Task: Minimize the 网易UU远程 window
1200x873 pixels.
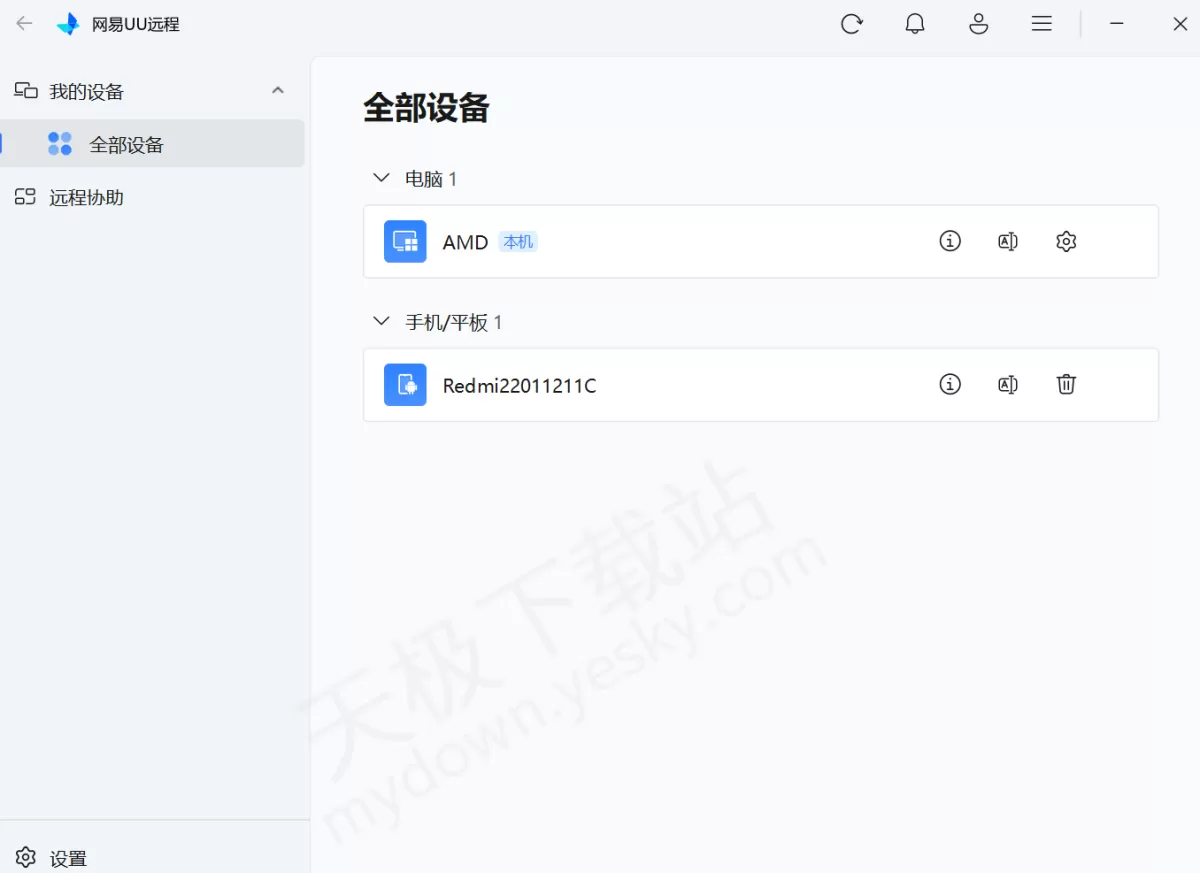Action: pos(1116,24)
